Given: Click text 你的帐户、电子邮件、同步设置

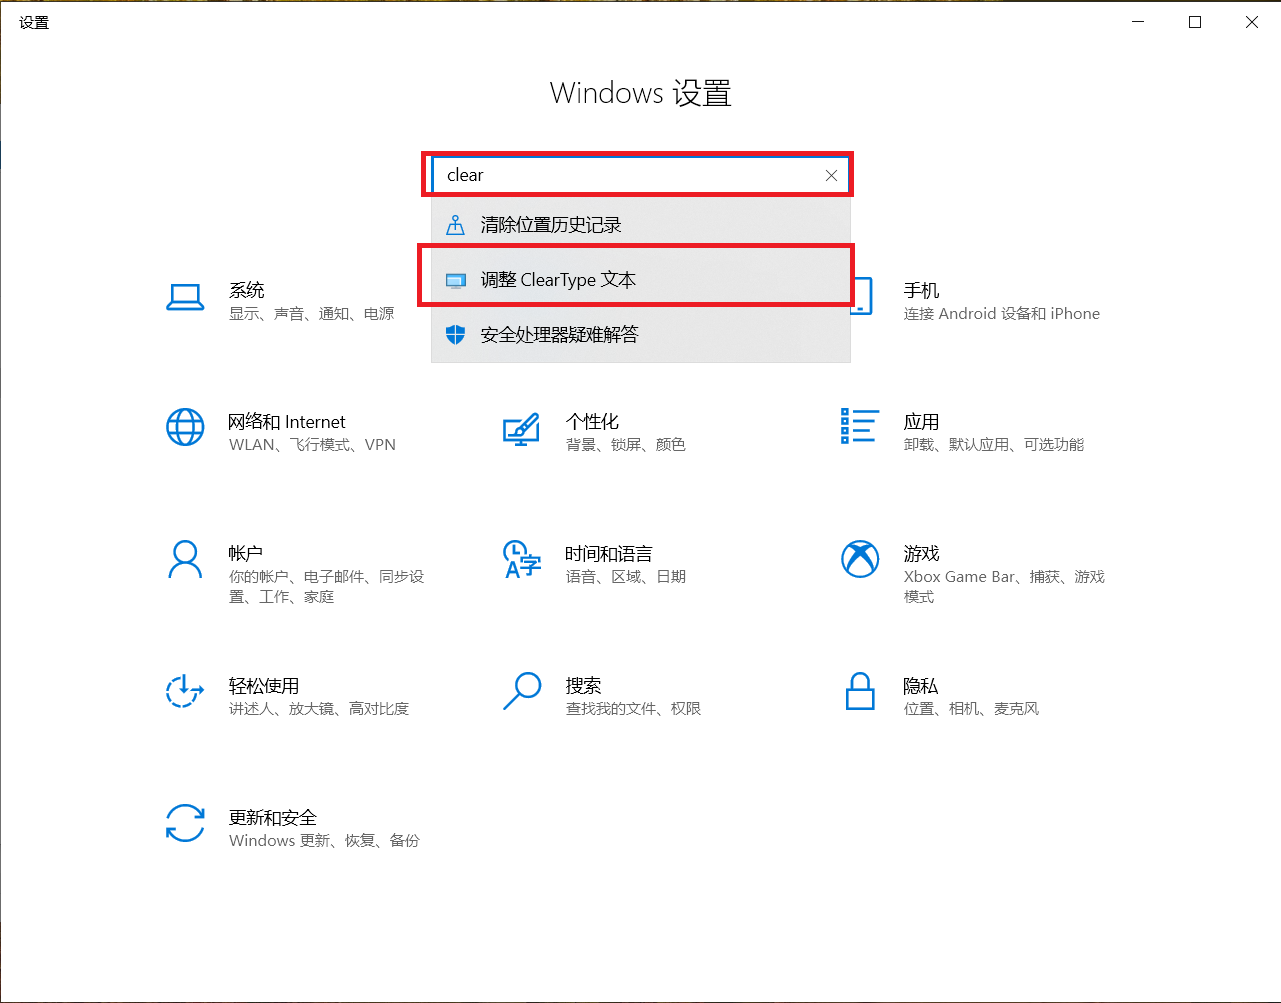Looking at the screenshot, I should click(327, 587).
